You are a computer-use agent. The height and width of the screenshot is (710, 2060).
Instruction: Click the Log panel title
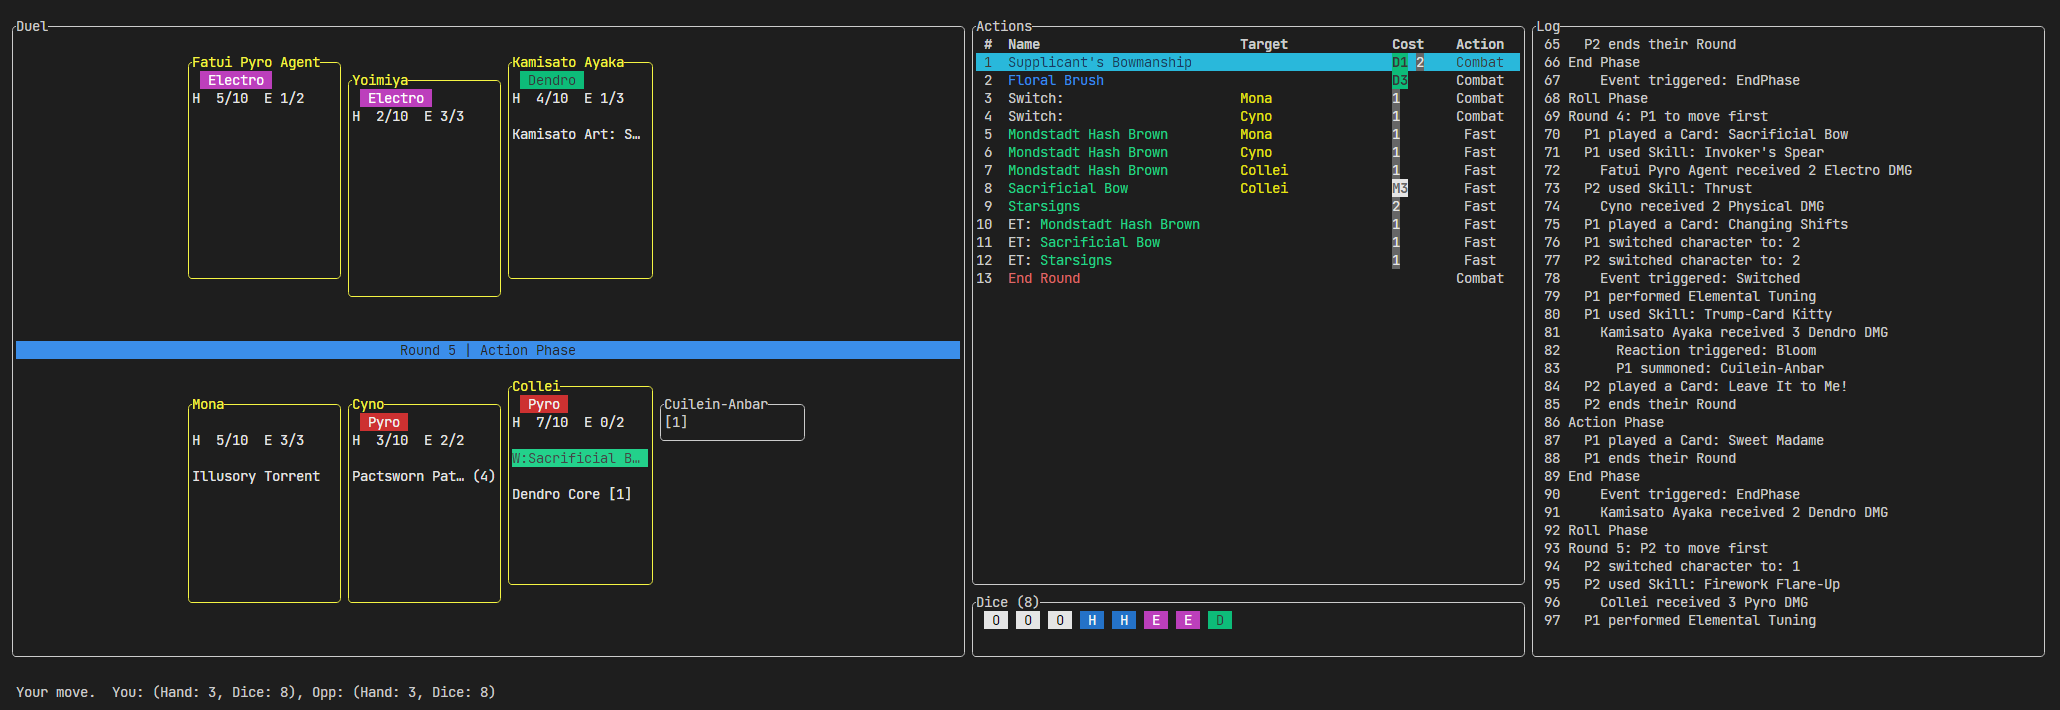[1548, 26]
